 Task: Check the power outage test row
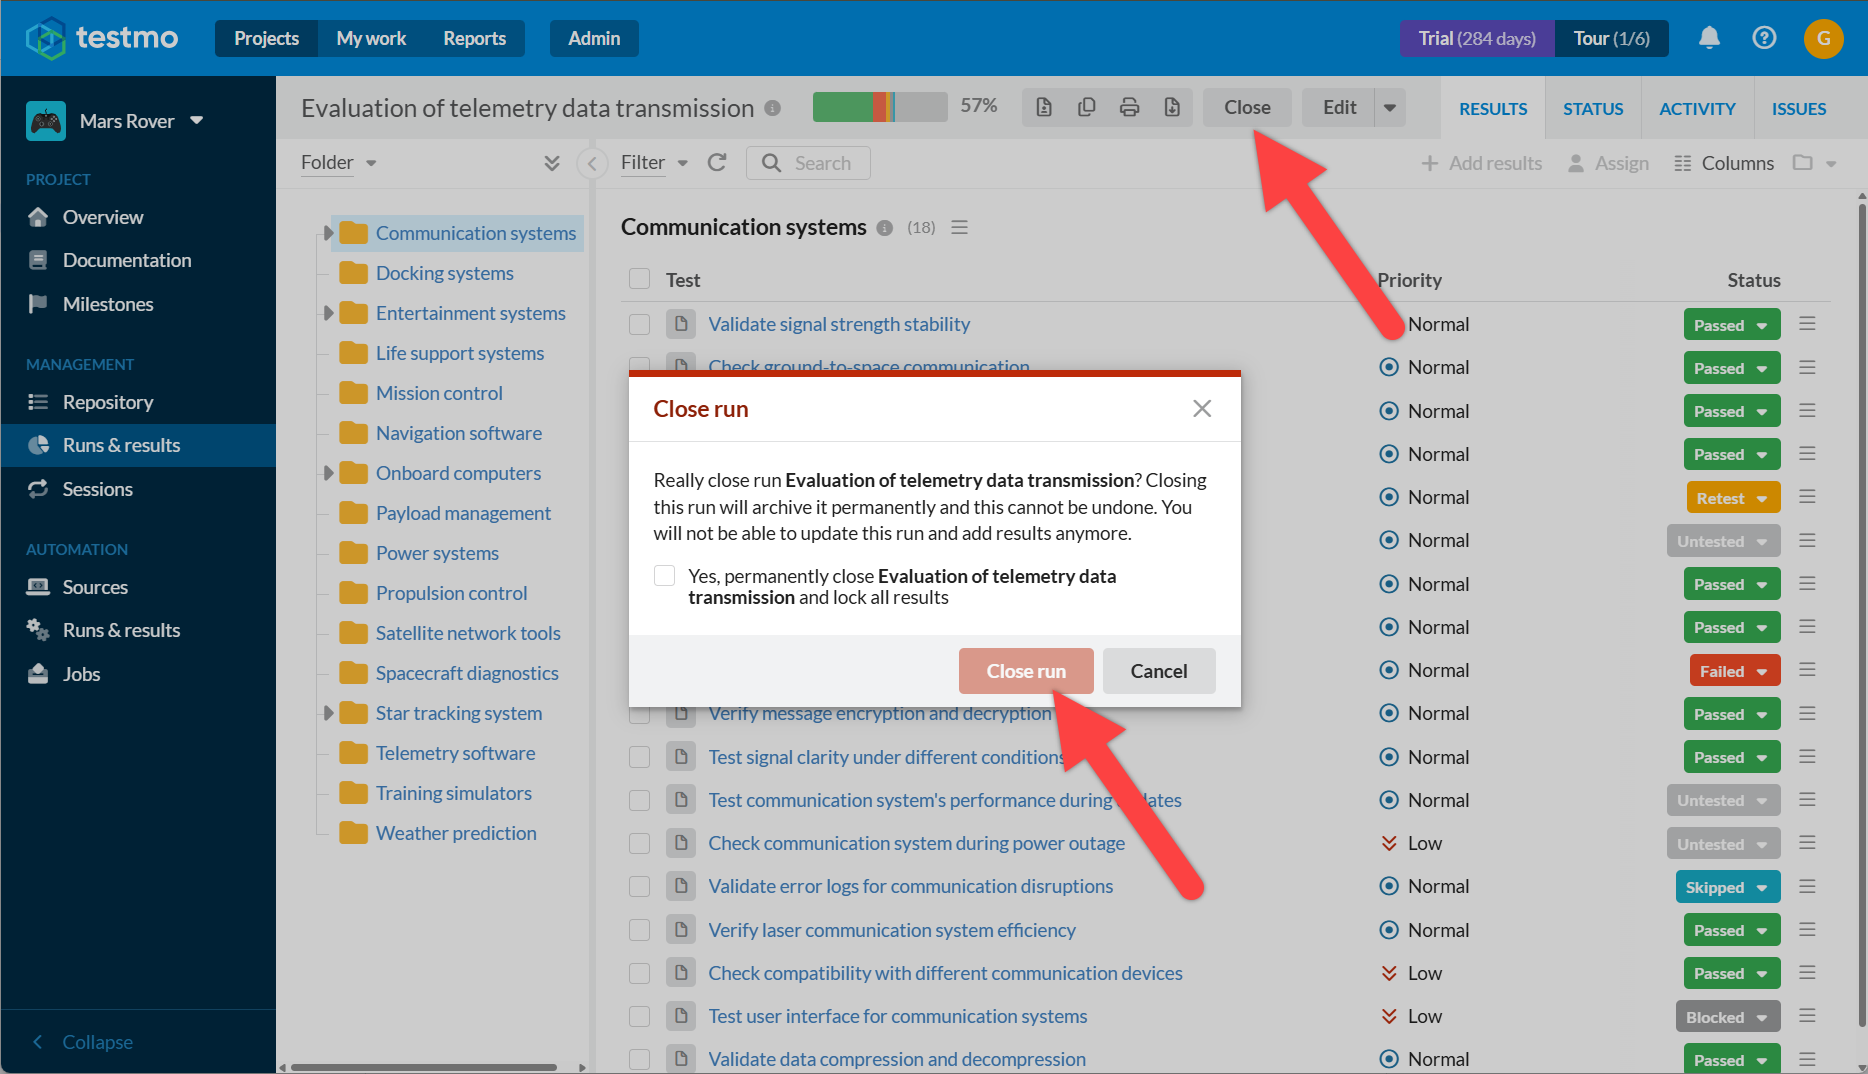(639, 843)
